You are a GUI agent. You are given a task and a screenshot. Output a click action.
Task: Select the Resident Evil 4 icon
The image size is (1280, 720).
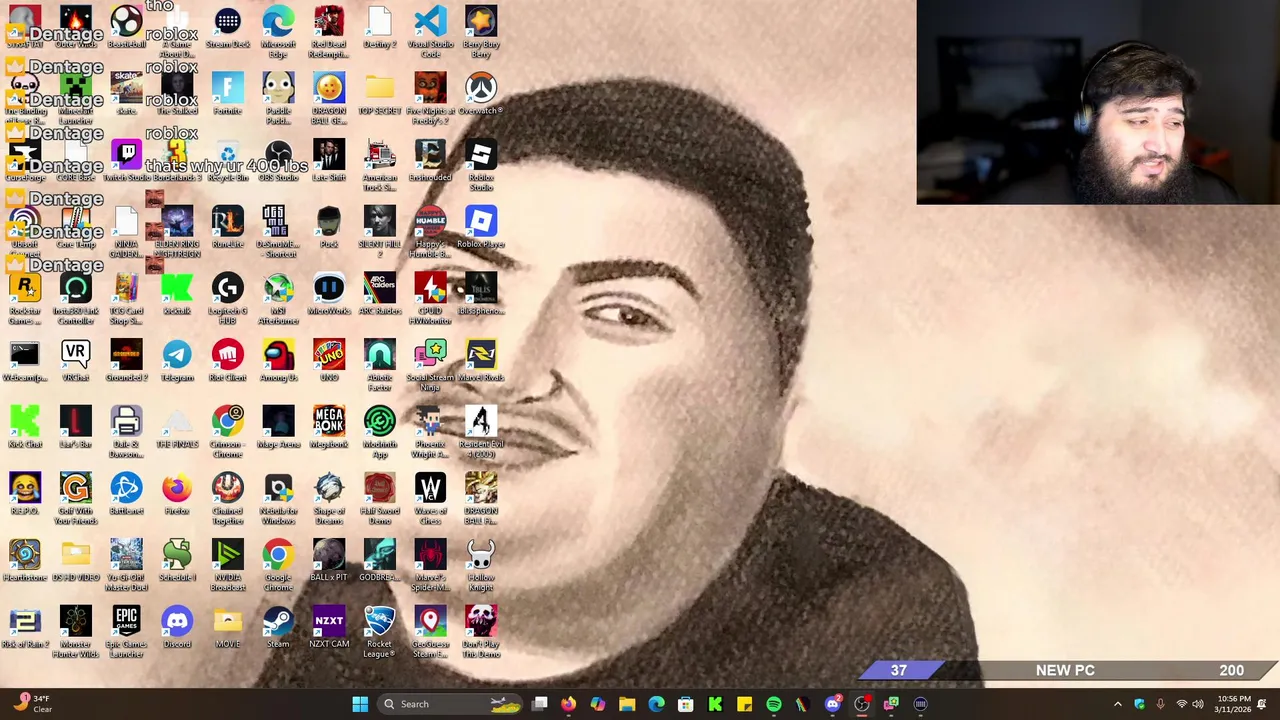pyautogui.click(x=481, y=431)
